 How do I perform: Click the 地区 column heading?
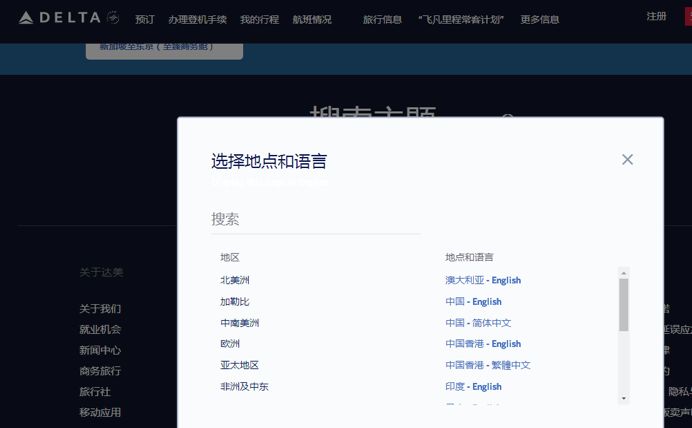point(230,257)
